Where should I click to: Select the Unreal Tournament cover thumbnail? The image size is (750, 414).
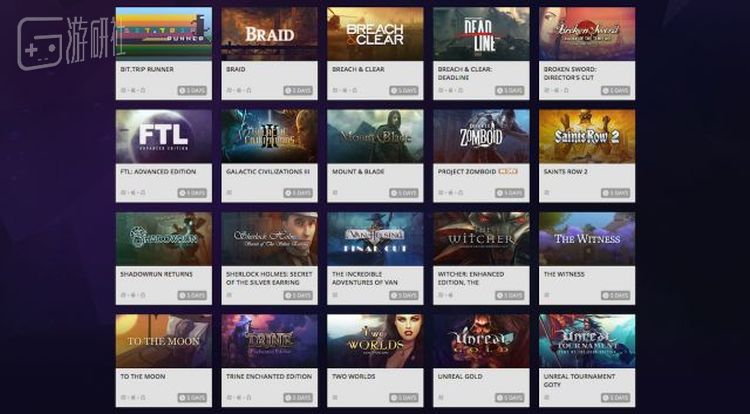587,341
